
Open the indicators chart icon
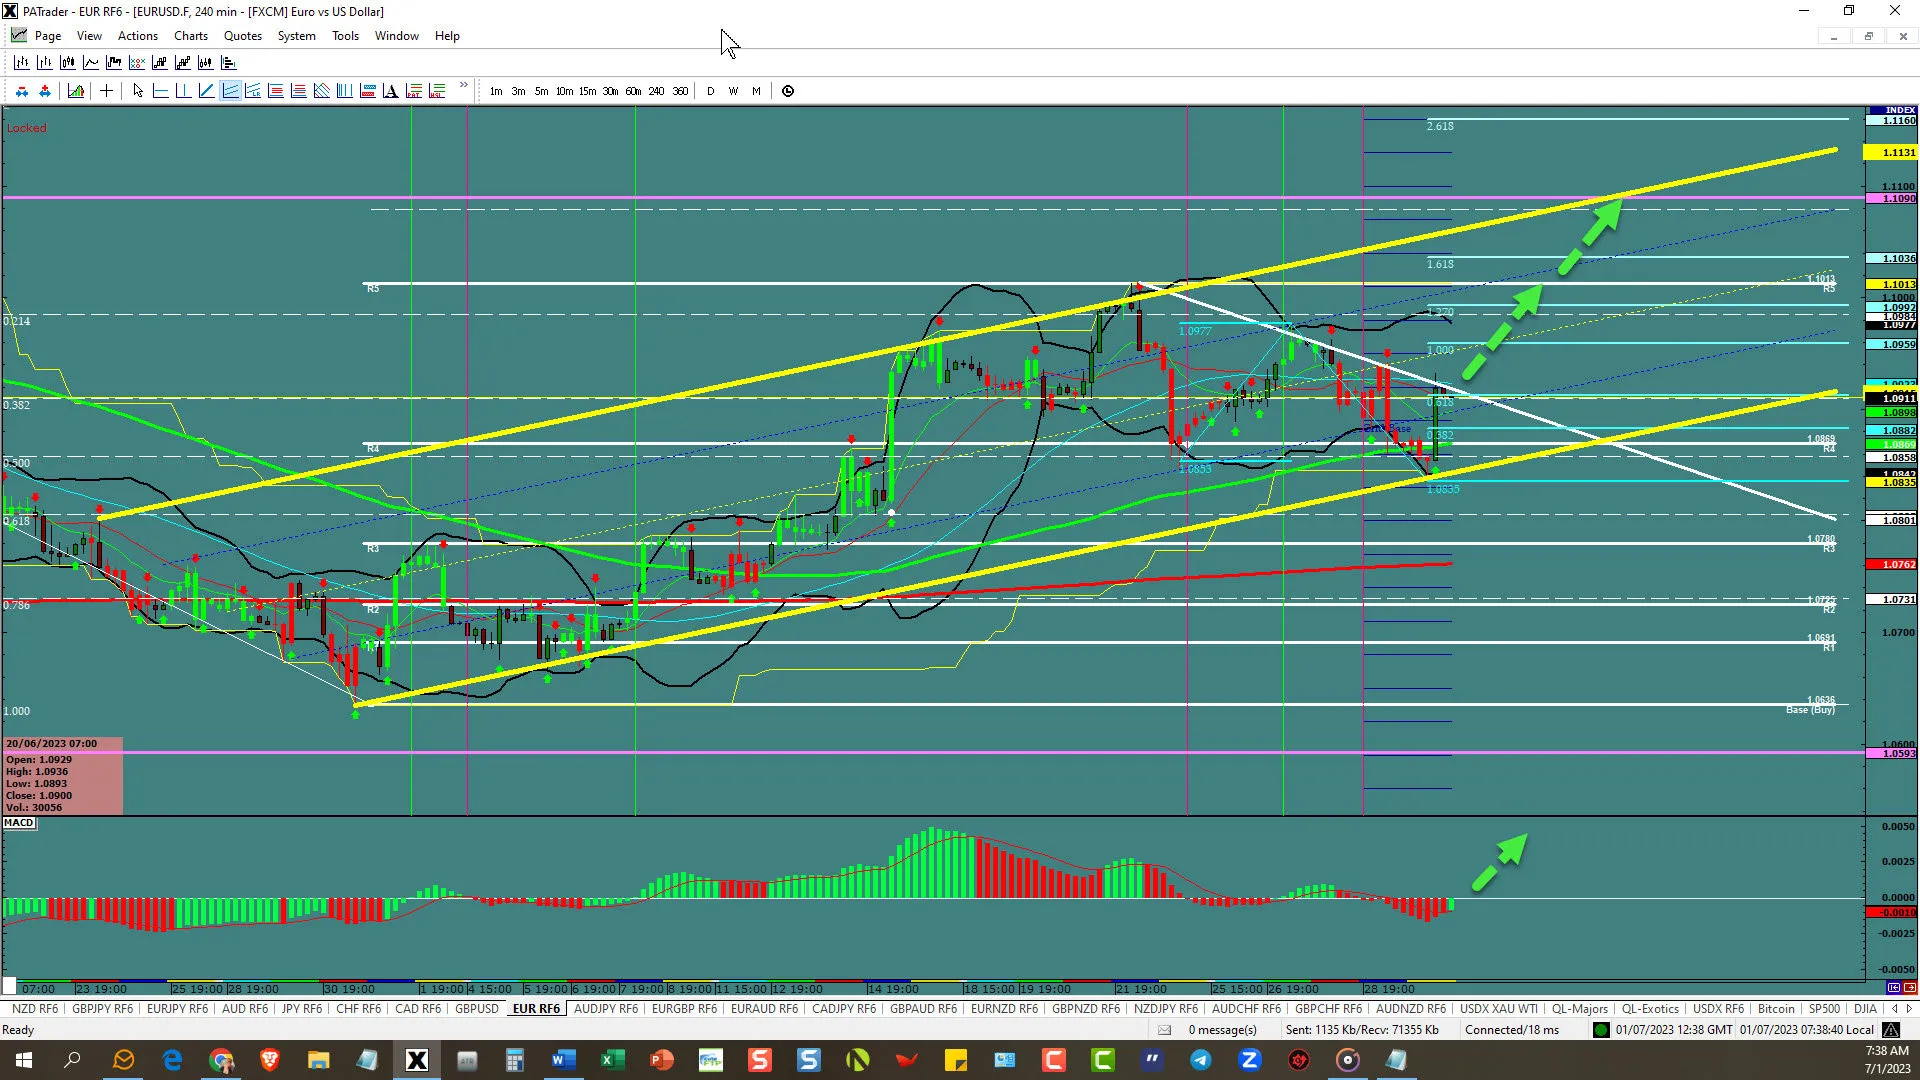76,91
